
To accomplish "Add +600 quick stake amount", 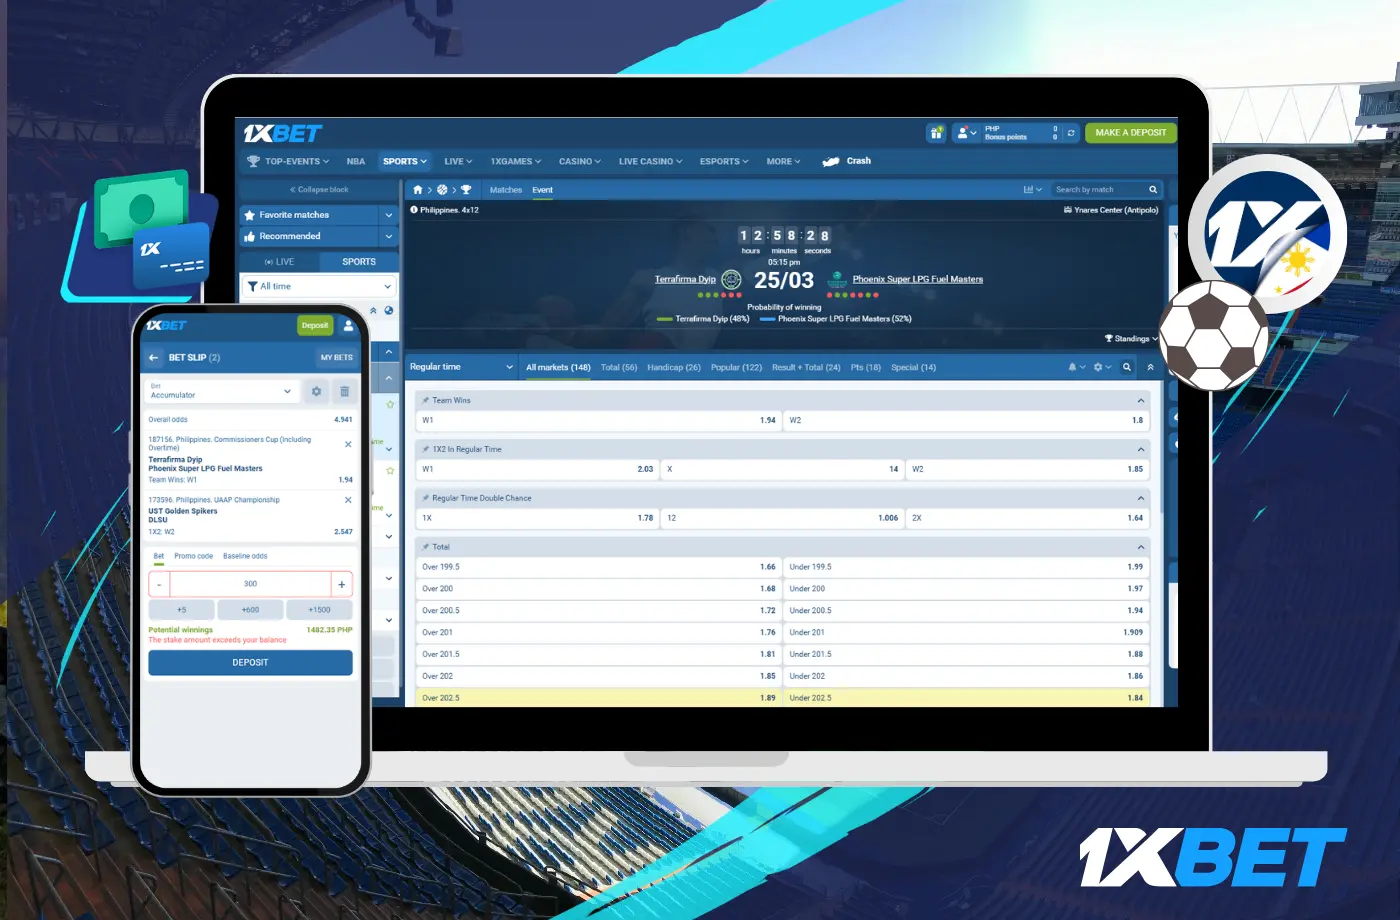I will point(250,609).
